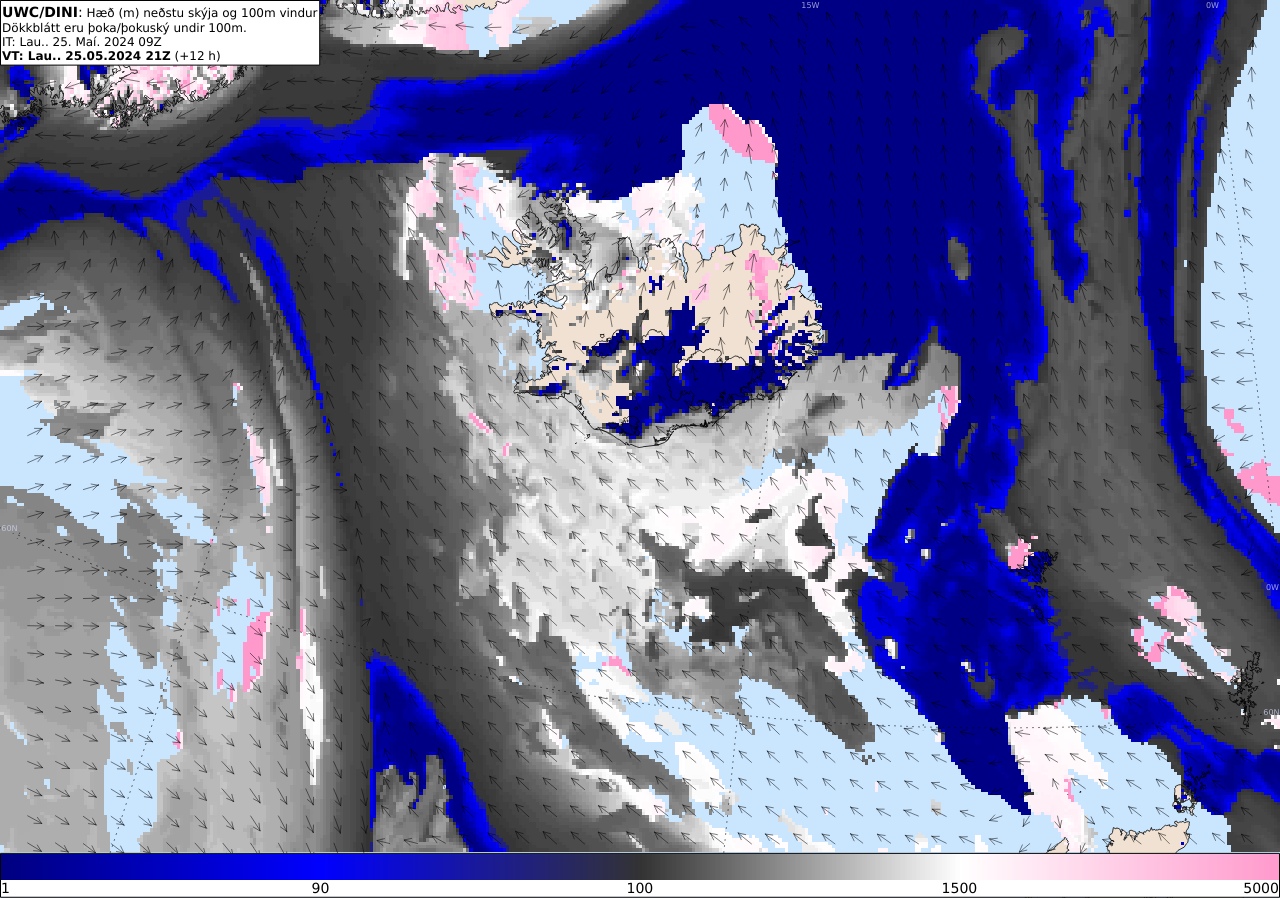Click the 'VT: Lau.. 25.05.2024 21Z' valid time
Screen dimensions: 1280x898
click(86, 56)
